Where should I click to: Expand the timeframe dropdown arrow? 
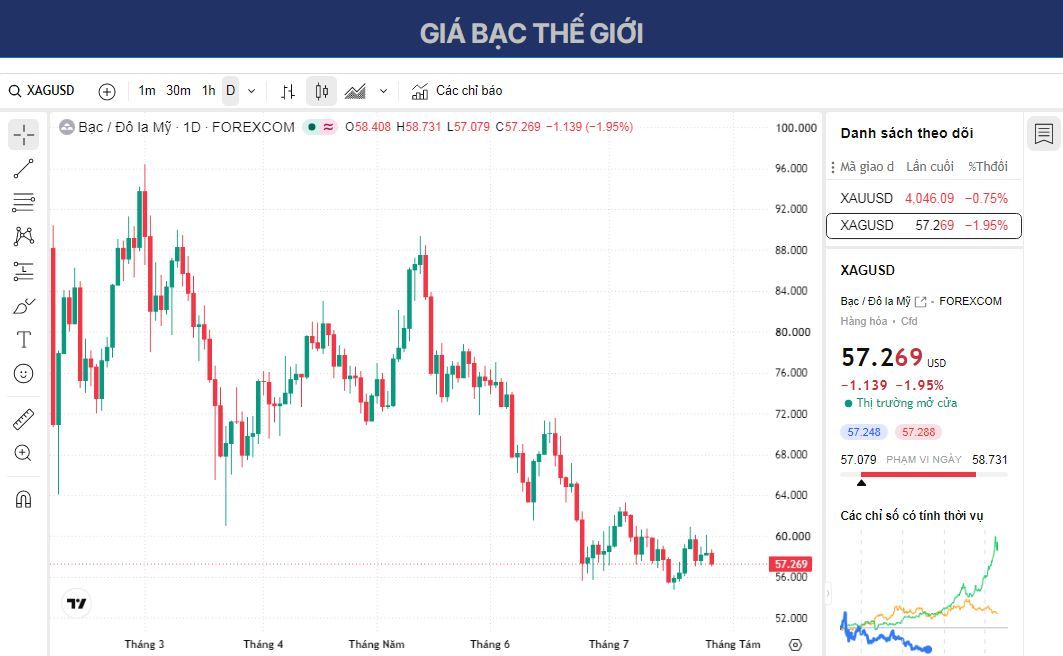252,91
